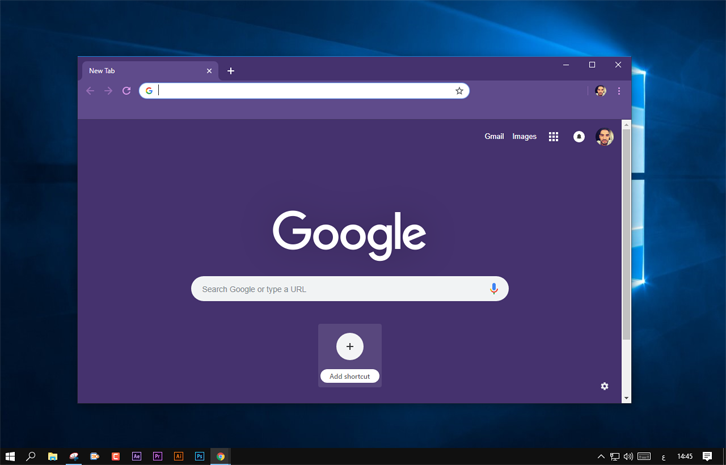Open a new tab with plus button
This screenshot has width=726, height=465.
(231, 71)
